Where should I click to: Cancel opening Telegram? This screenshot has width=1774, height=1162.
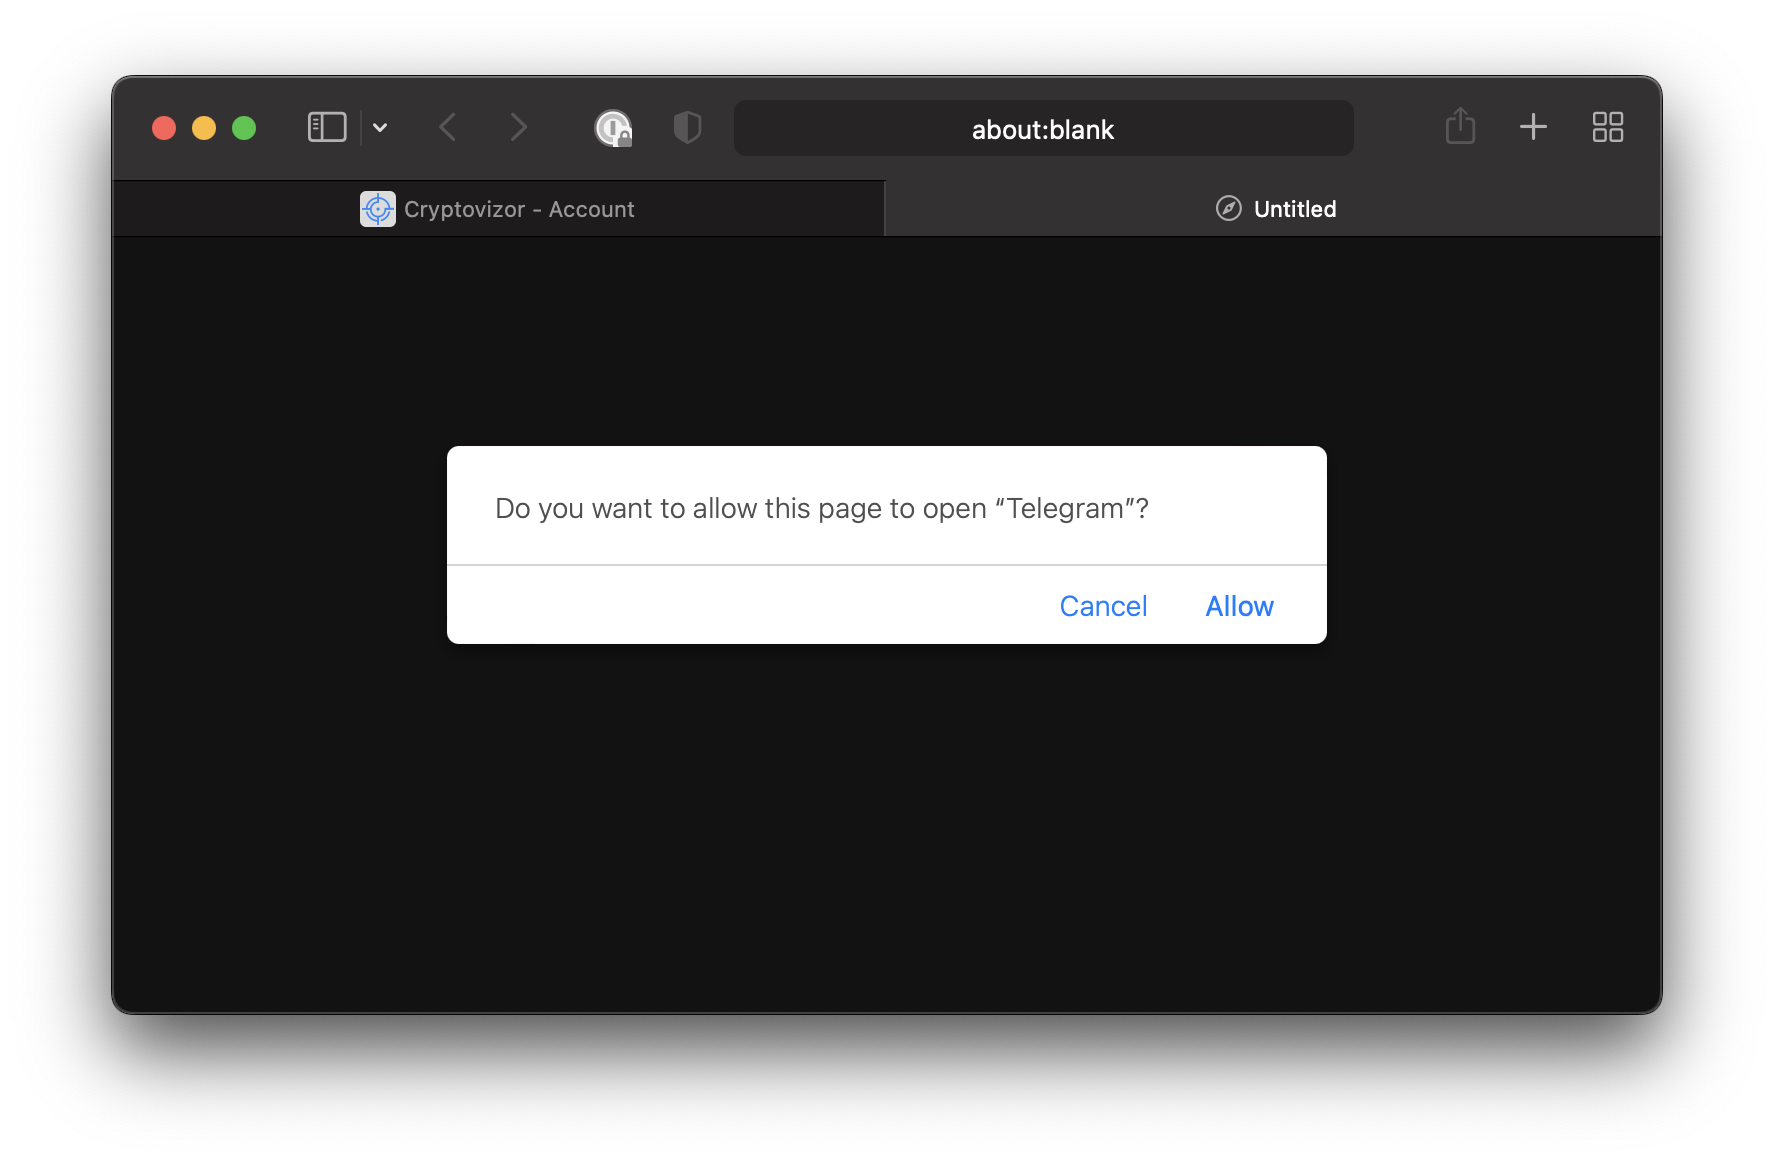[1103, 606]
